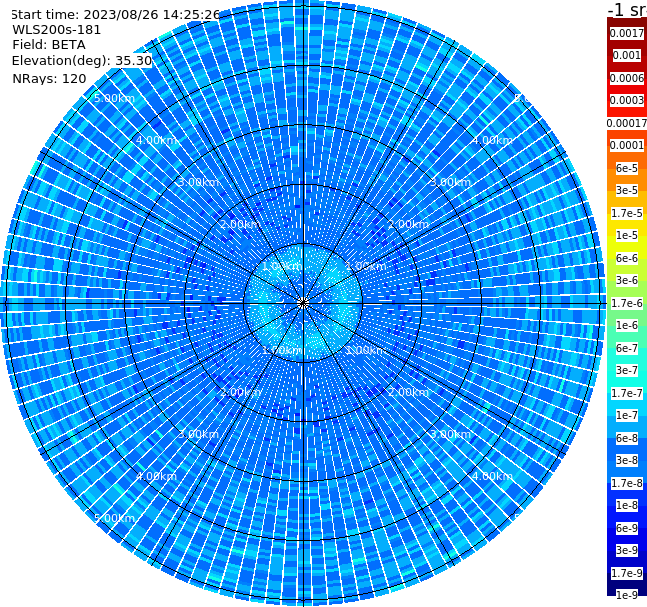Click the Elevation(deg): 35.30 label
This screenshot has height=607, width=647.
82,61
